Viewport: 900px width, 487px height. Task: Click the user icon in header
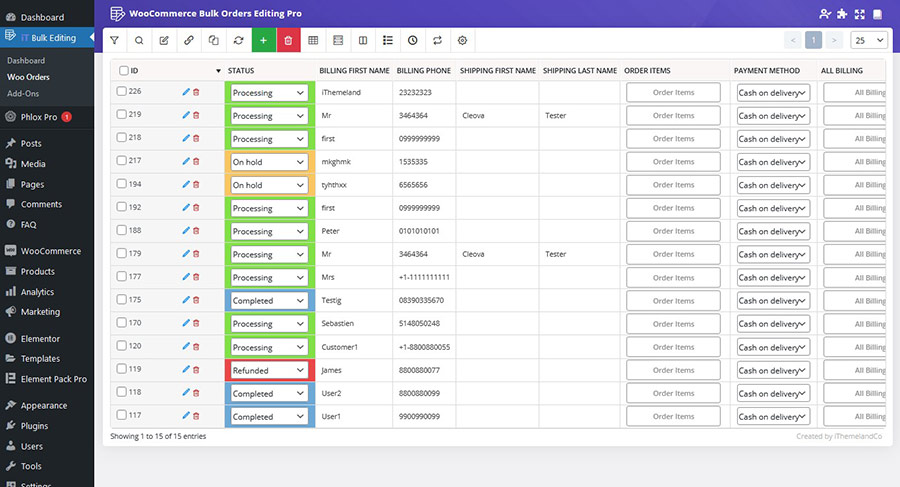825,14
